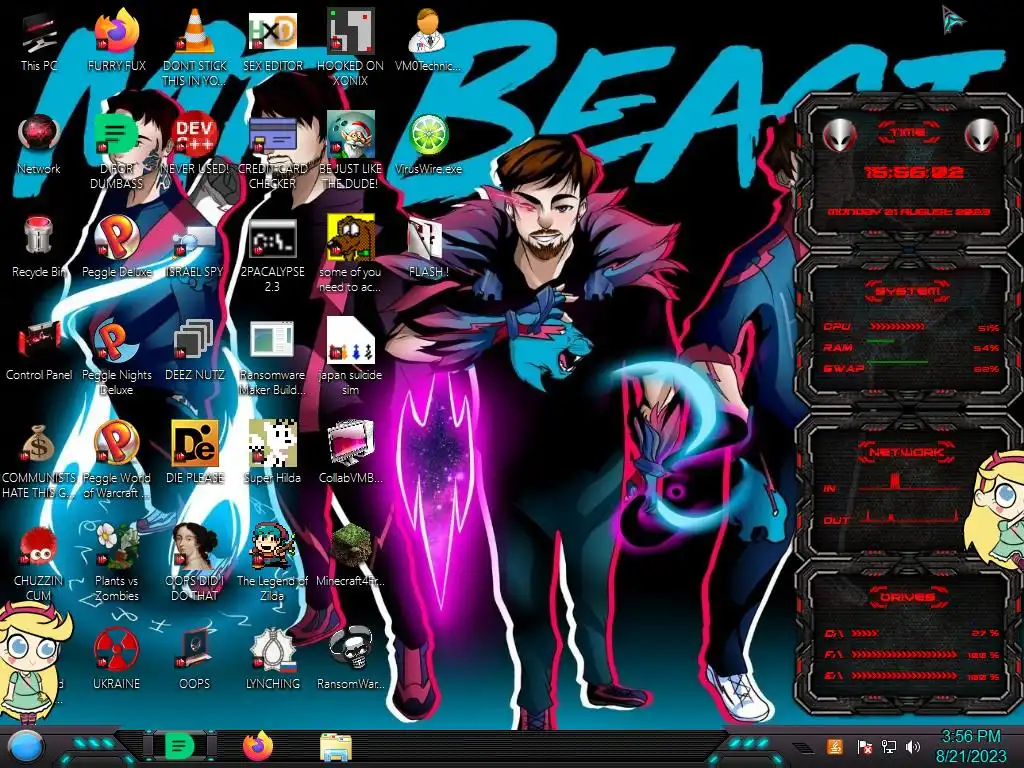Open the green document D FOR DUMBASS icon
This screenshot has height=768, width=1024.
116,152
